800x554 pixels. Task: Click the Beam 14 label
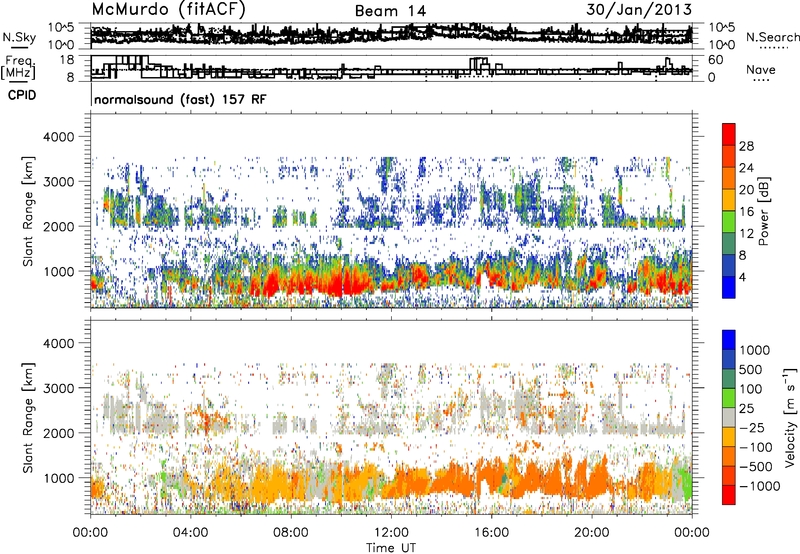point(391,11)
